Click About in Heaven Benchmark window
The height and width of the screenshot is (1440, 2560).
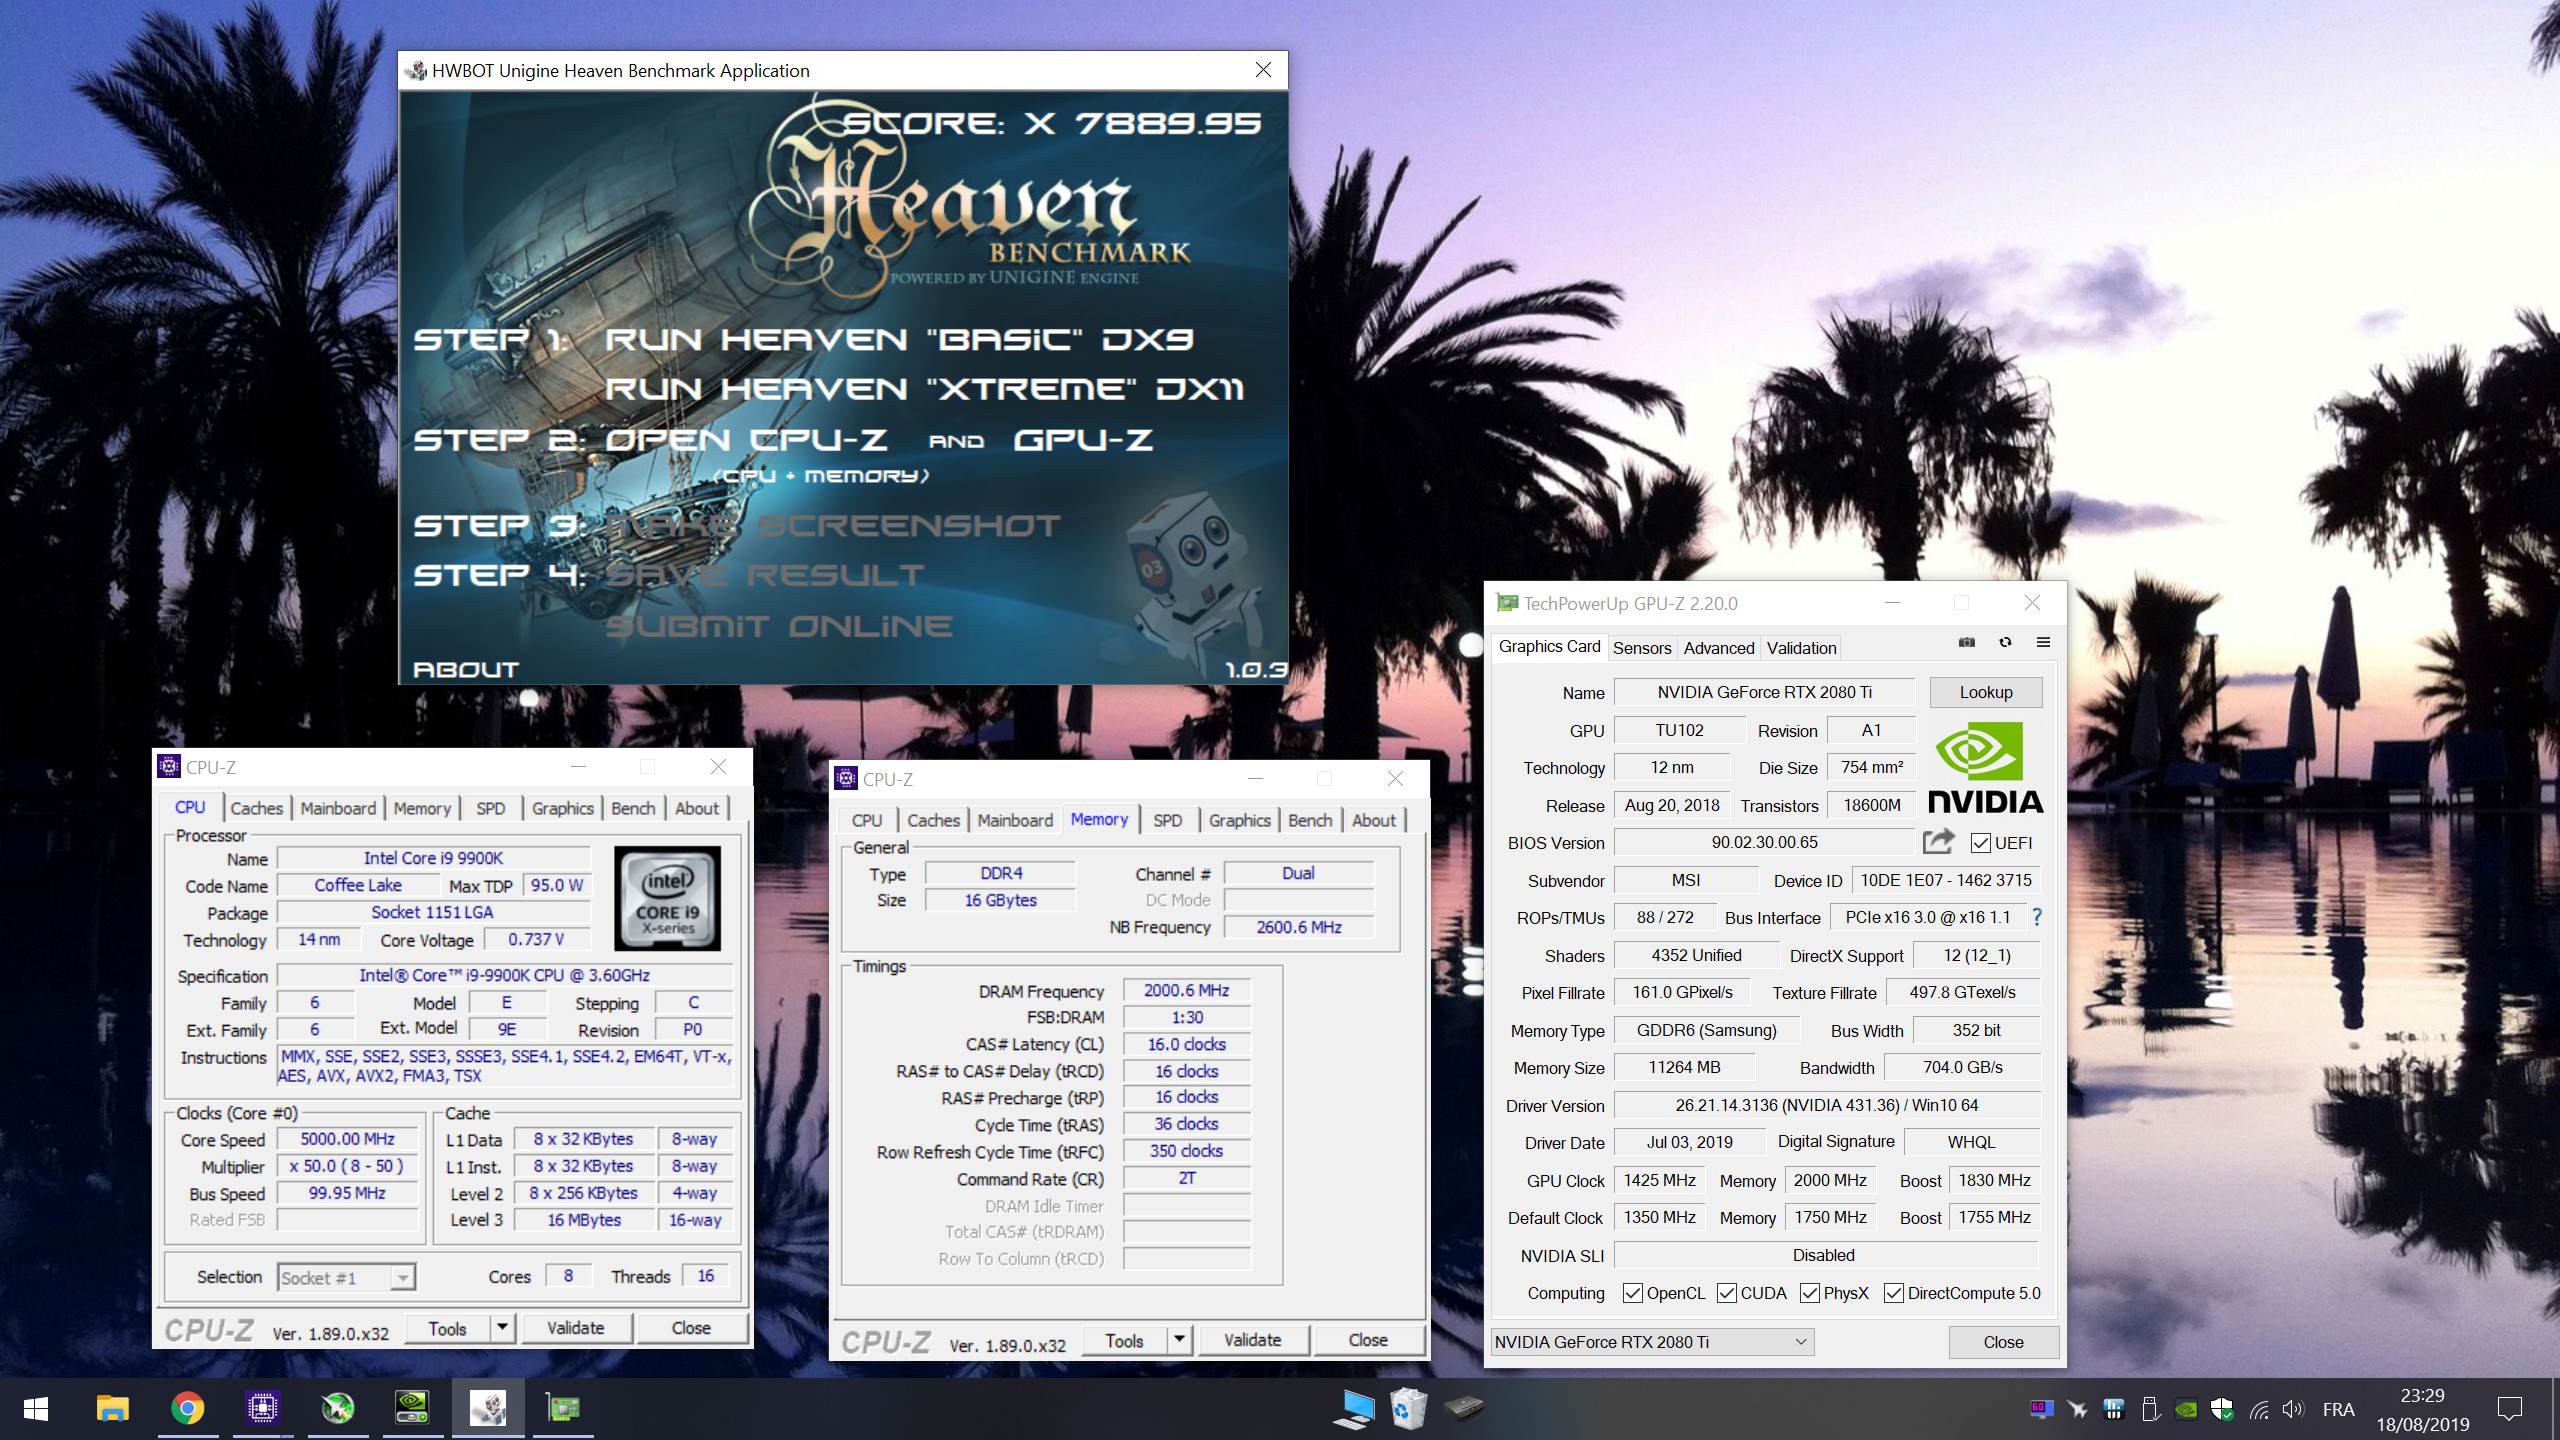coord(466,669)
